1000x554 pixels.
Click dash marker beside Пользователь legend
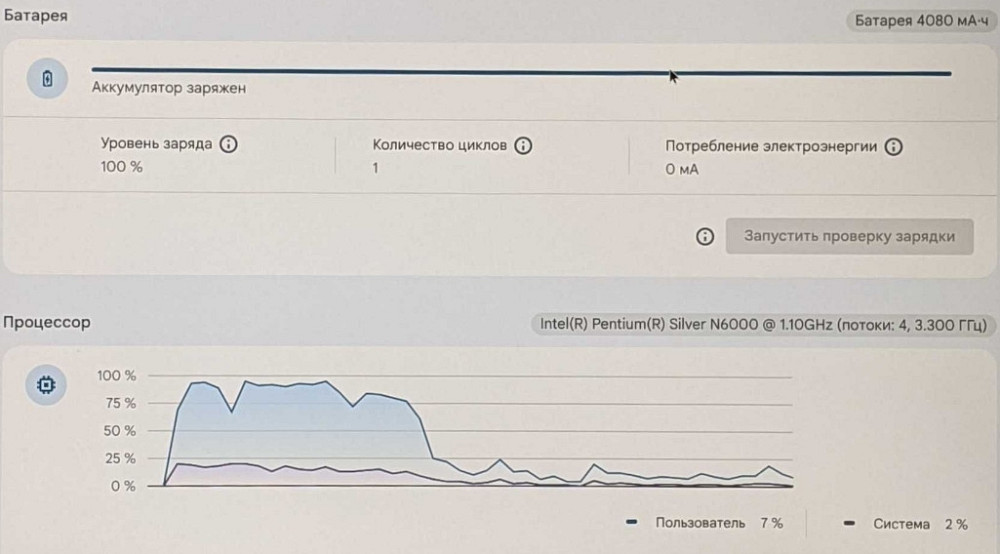[x=632, y=523]
